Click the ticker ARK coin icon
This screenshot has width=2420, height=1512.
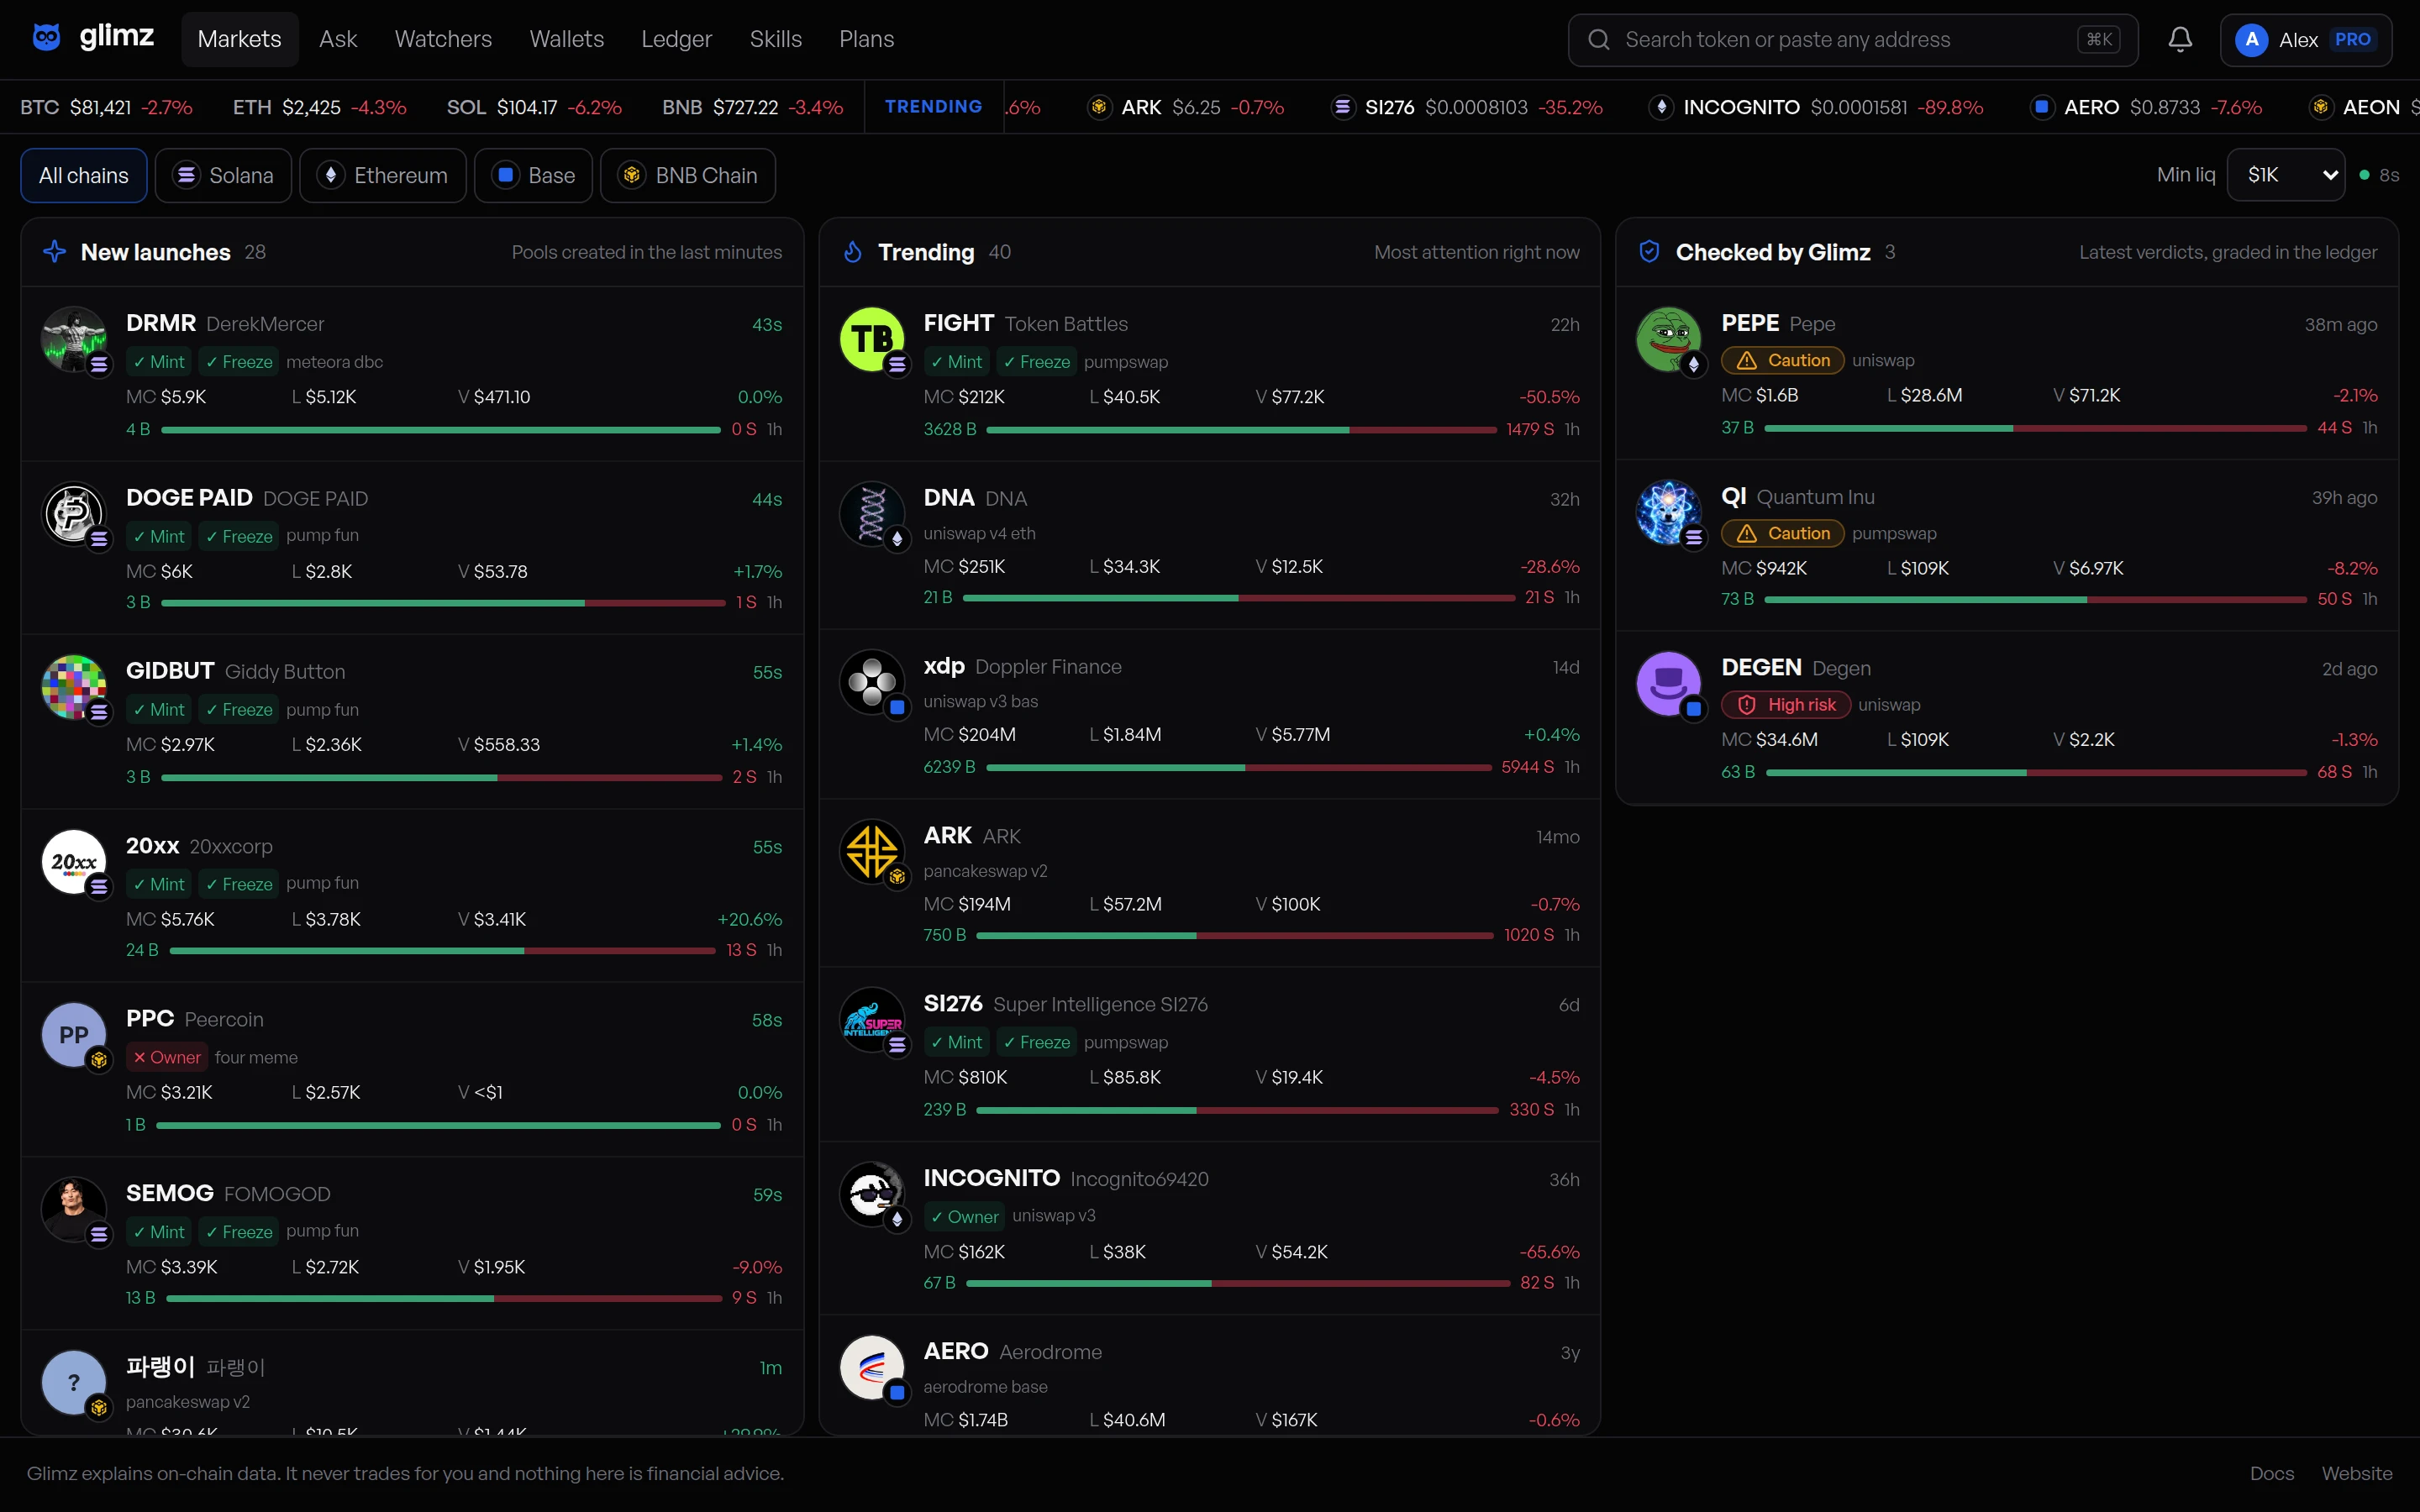point(1099,107)
